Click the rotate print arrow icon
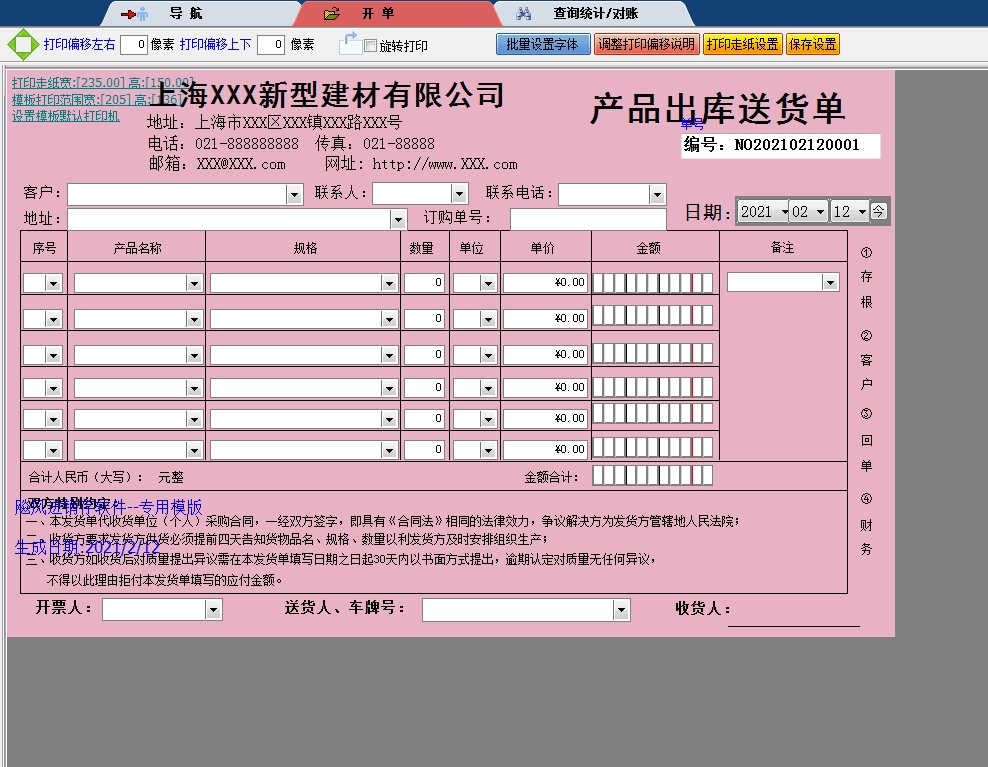The height and width of the screenshot is (767, 988). (x=350, y=43)
